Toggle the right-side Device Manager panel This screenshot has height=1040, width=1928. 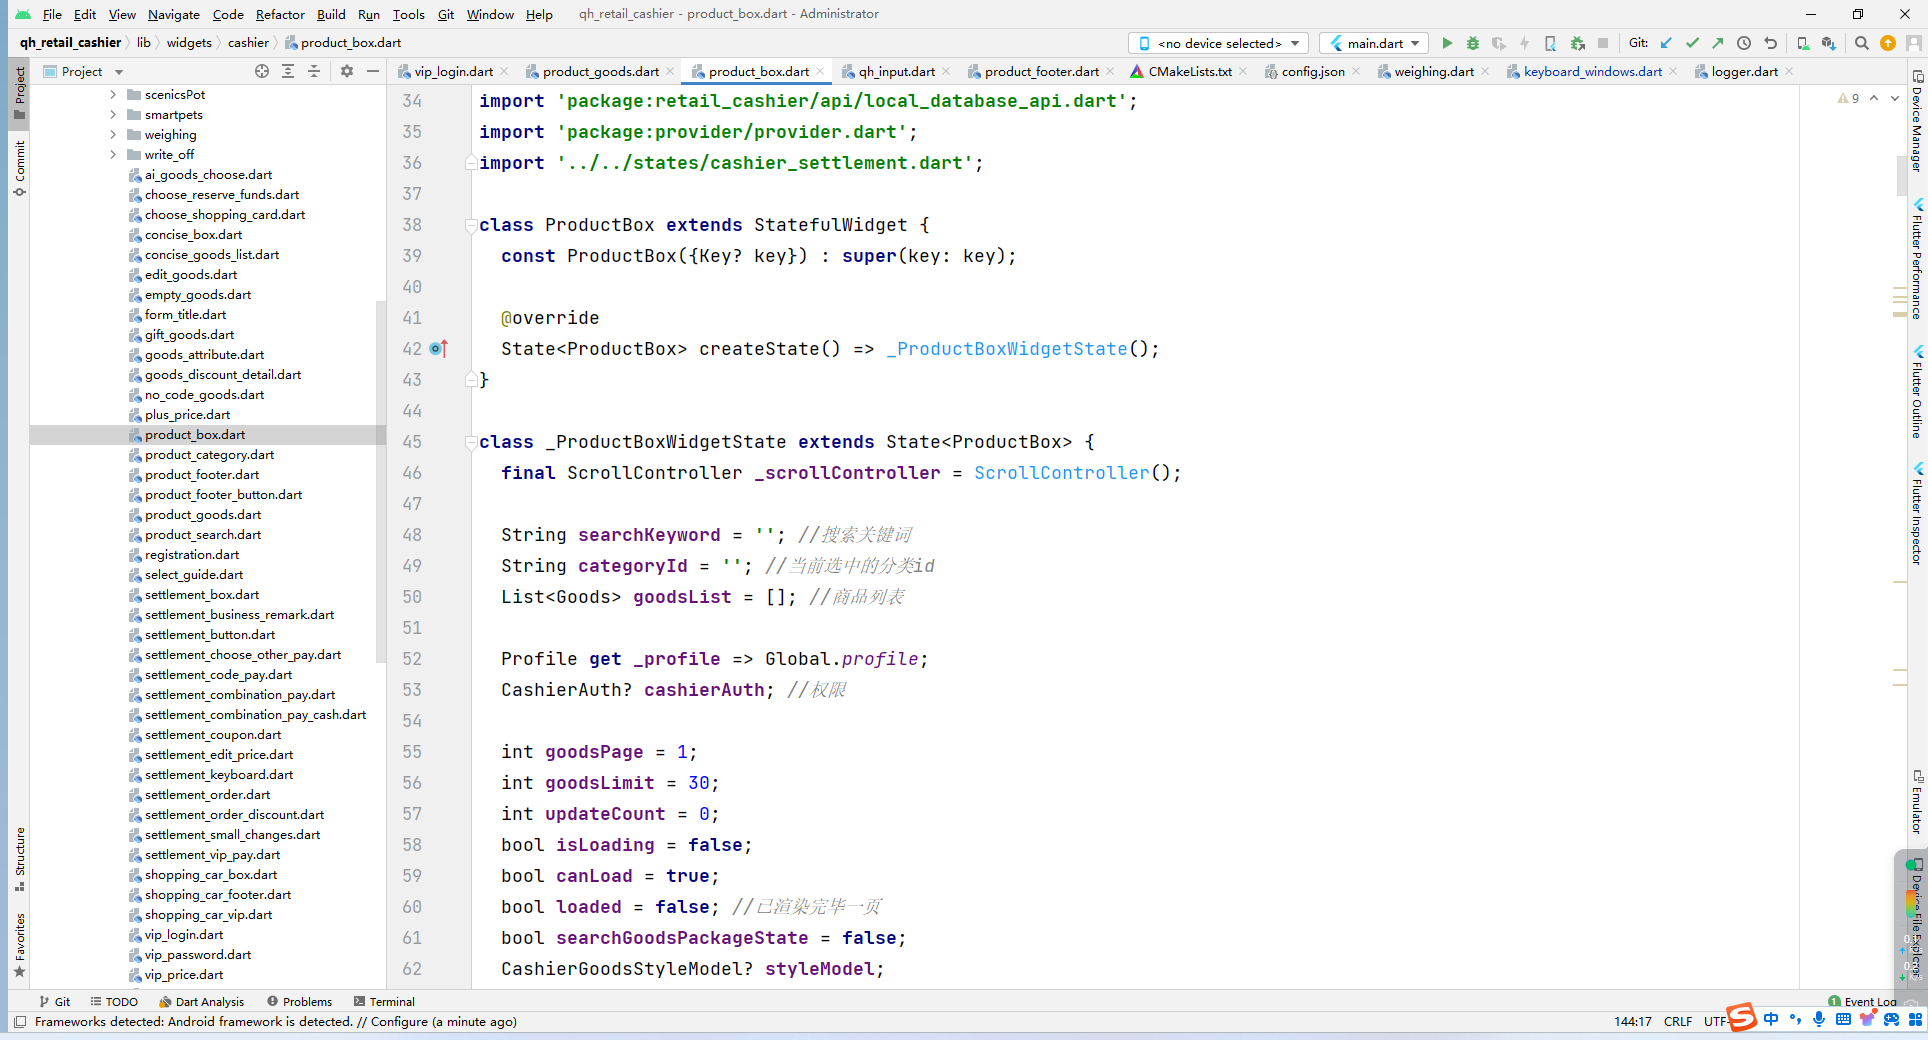point(1917,120)
